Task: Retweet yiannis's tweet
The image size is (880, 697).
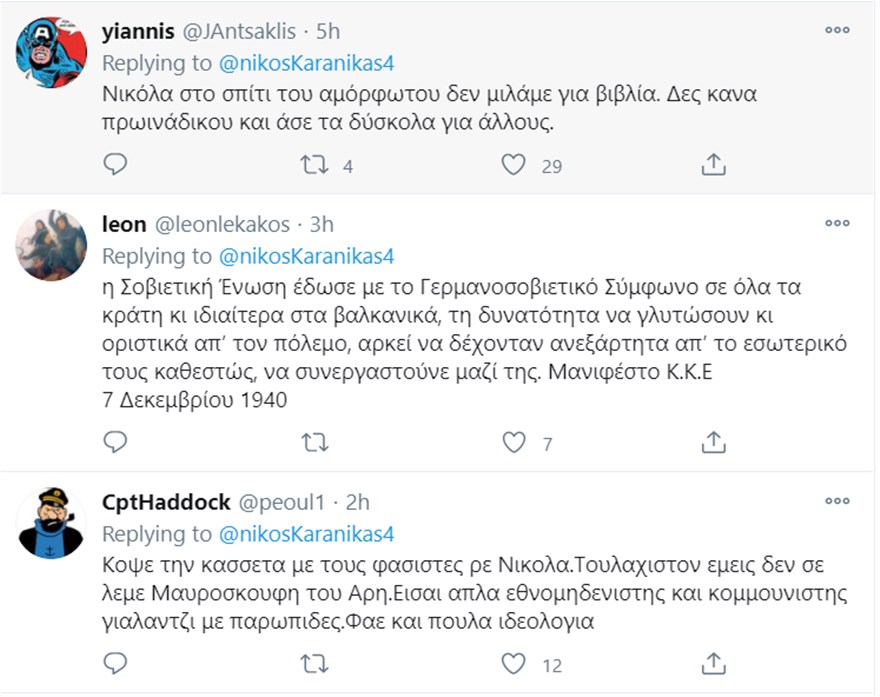Action: click(314, 165)
